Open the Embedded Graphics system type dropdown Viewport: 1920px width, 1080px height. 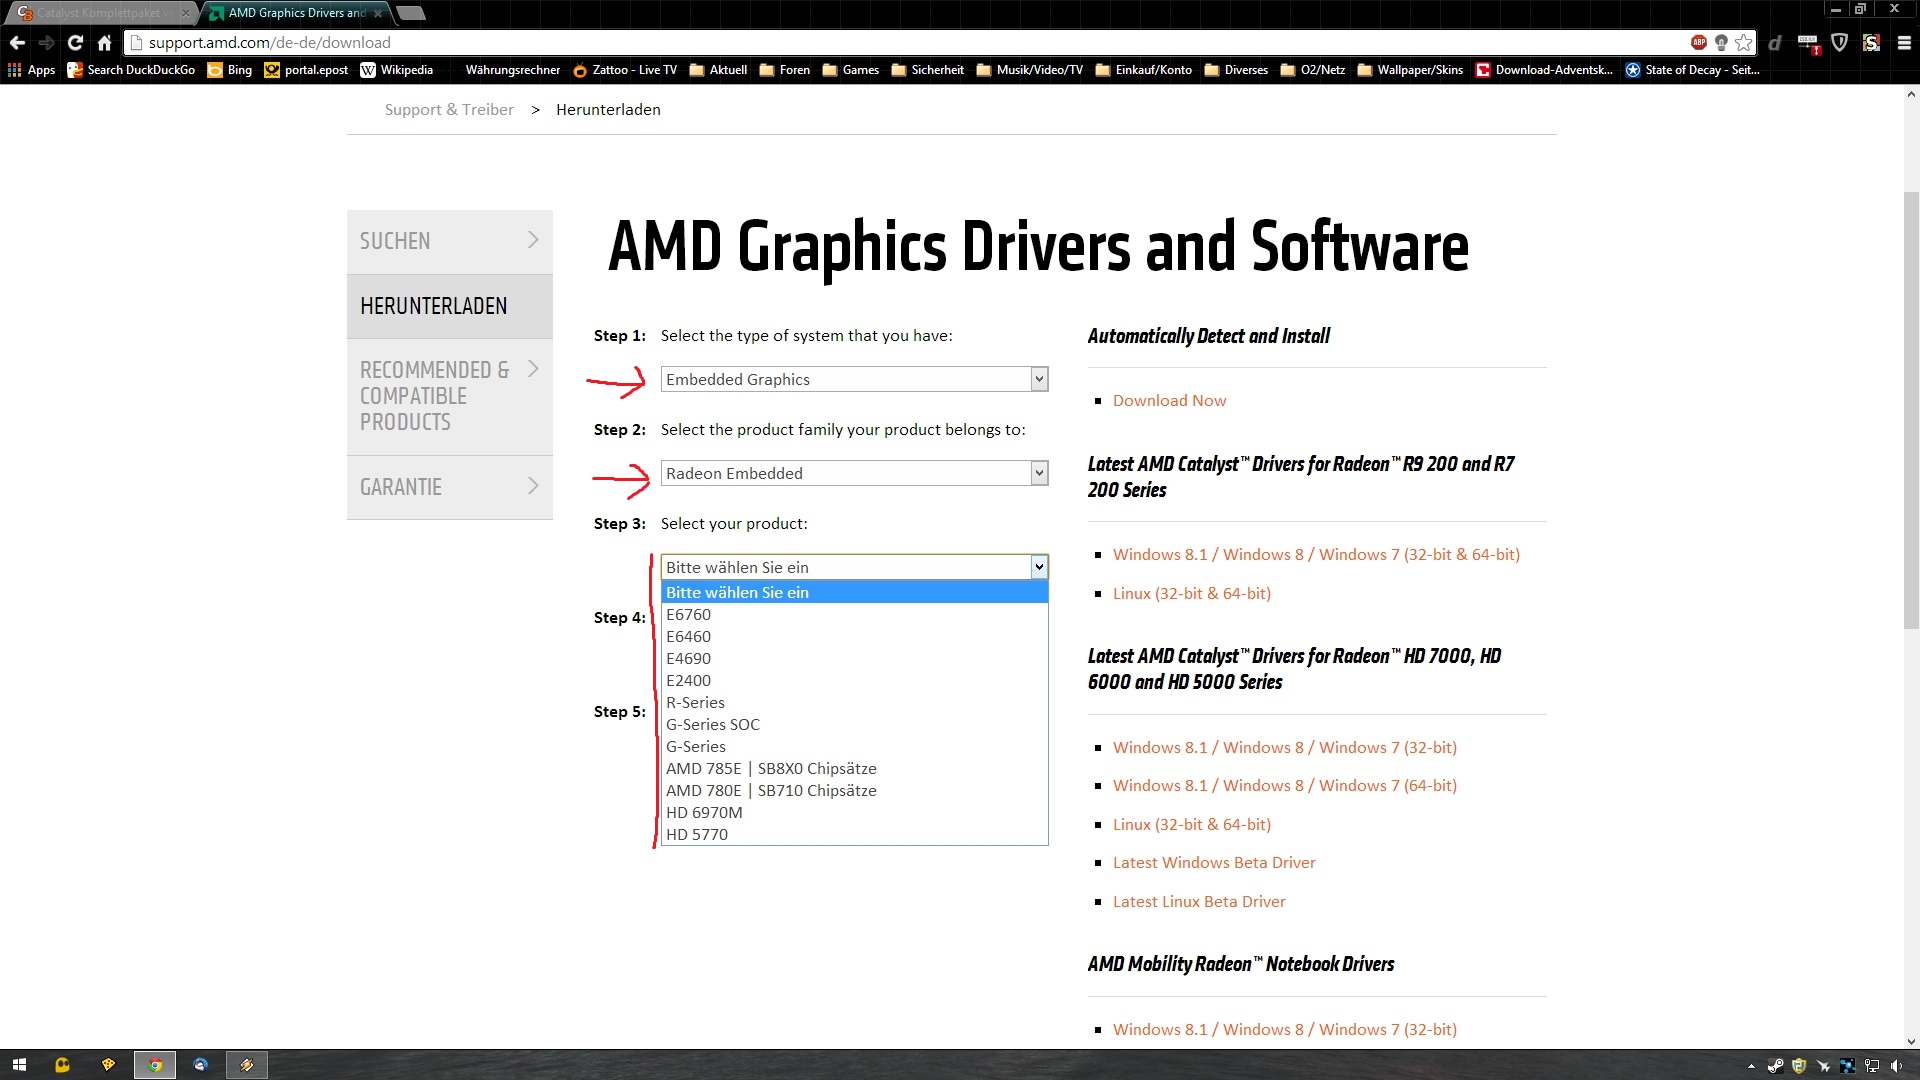[x=854, y=379]
